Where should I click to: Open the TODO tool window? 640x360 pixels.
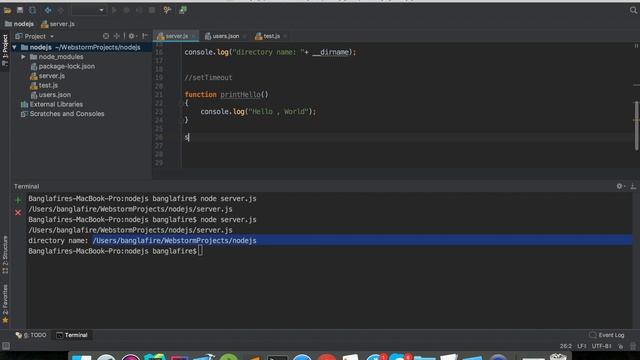coord(31,335)
